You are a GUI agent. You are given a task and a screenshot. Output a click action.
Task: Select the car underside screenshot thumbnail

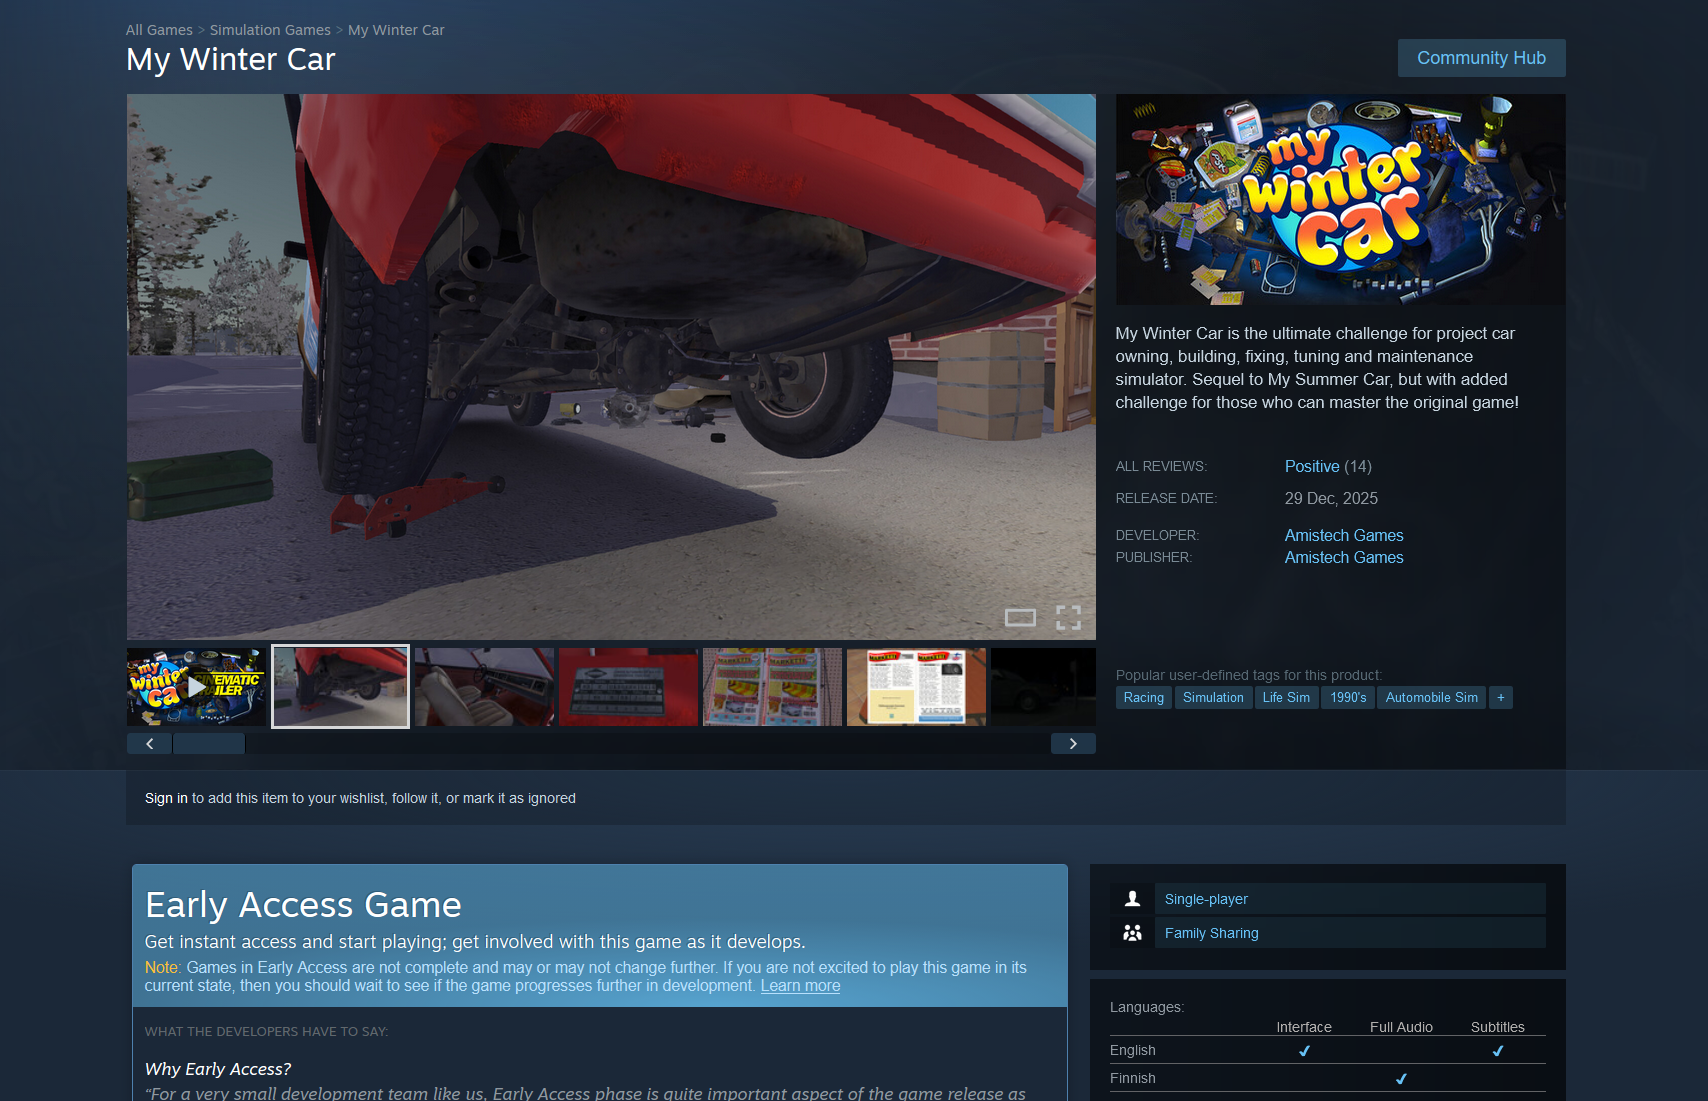[x=340, y=686]
